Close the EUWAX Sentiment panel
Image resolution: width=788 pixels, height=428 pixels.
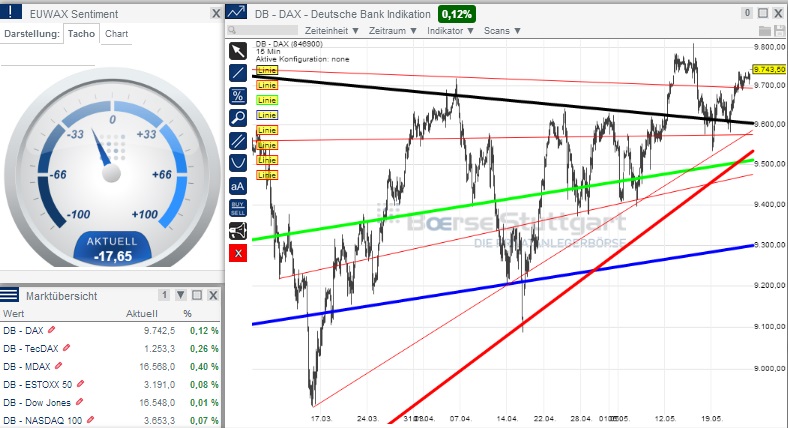pyautogui.click(x=216, y=14)
